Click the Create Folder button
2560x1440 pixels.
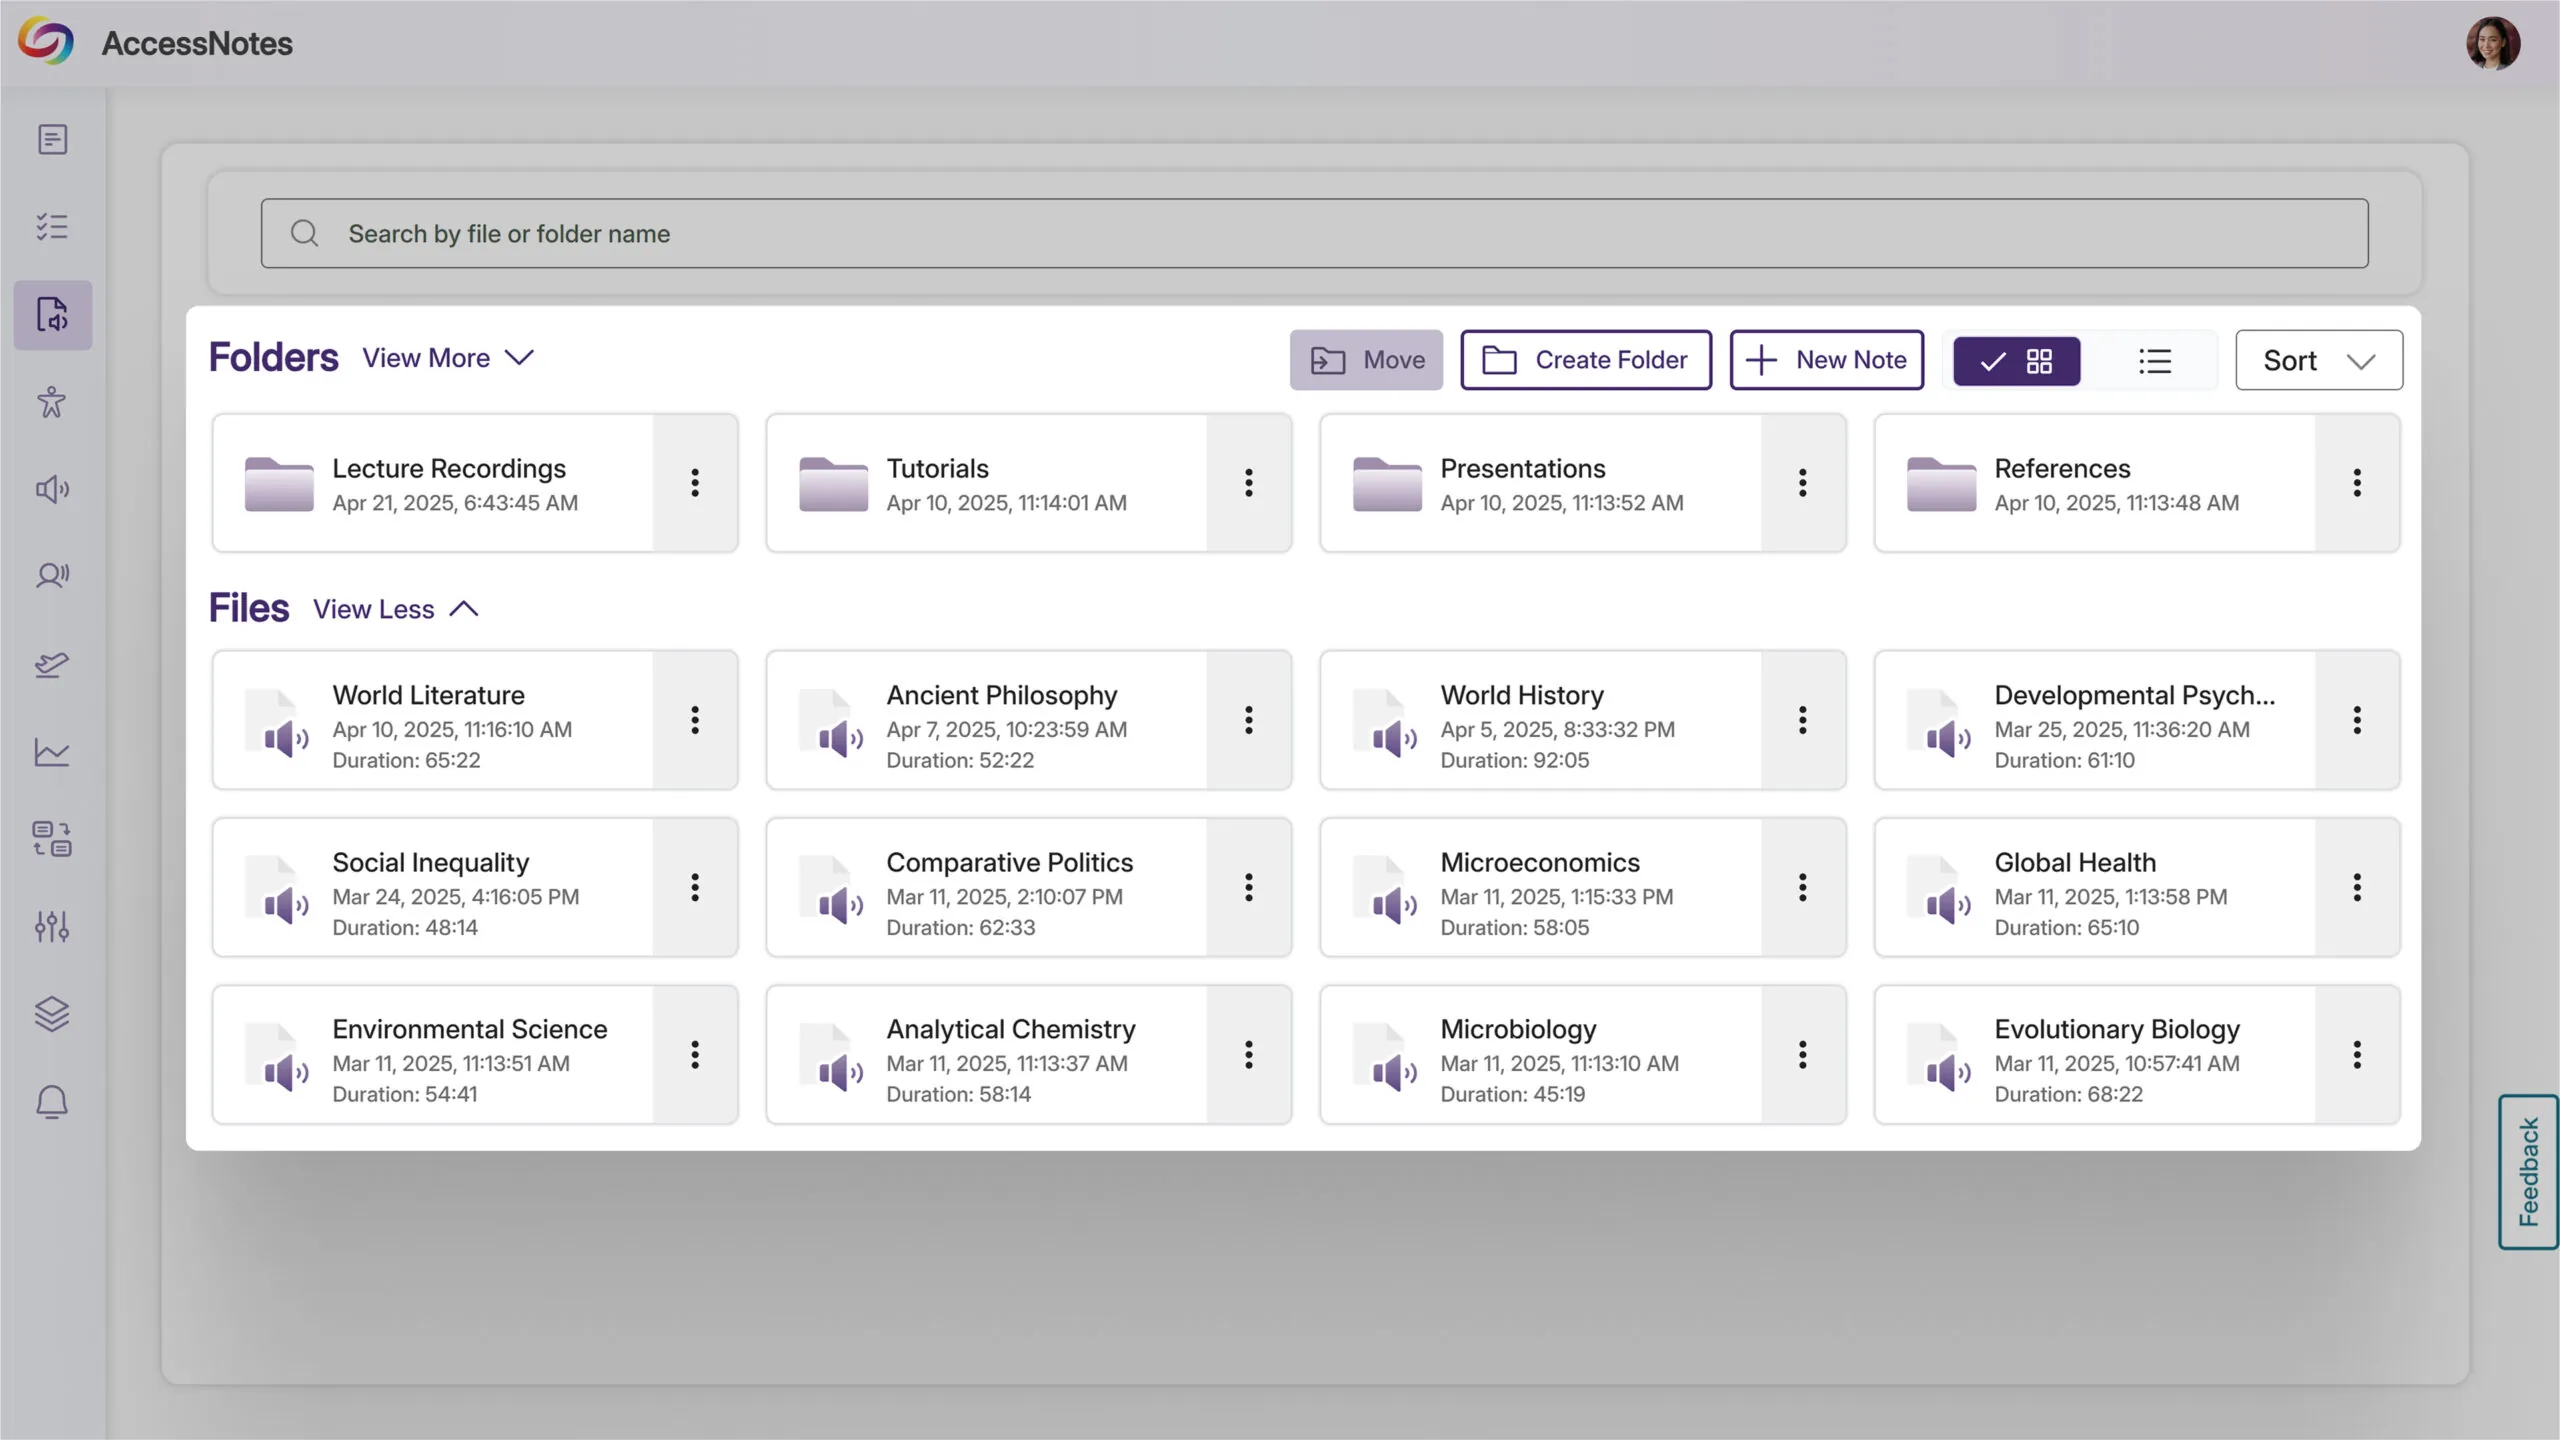(x=1585, y=360)
